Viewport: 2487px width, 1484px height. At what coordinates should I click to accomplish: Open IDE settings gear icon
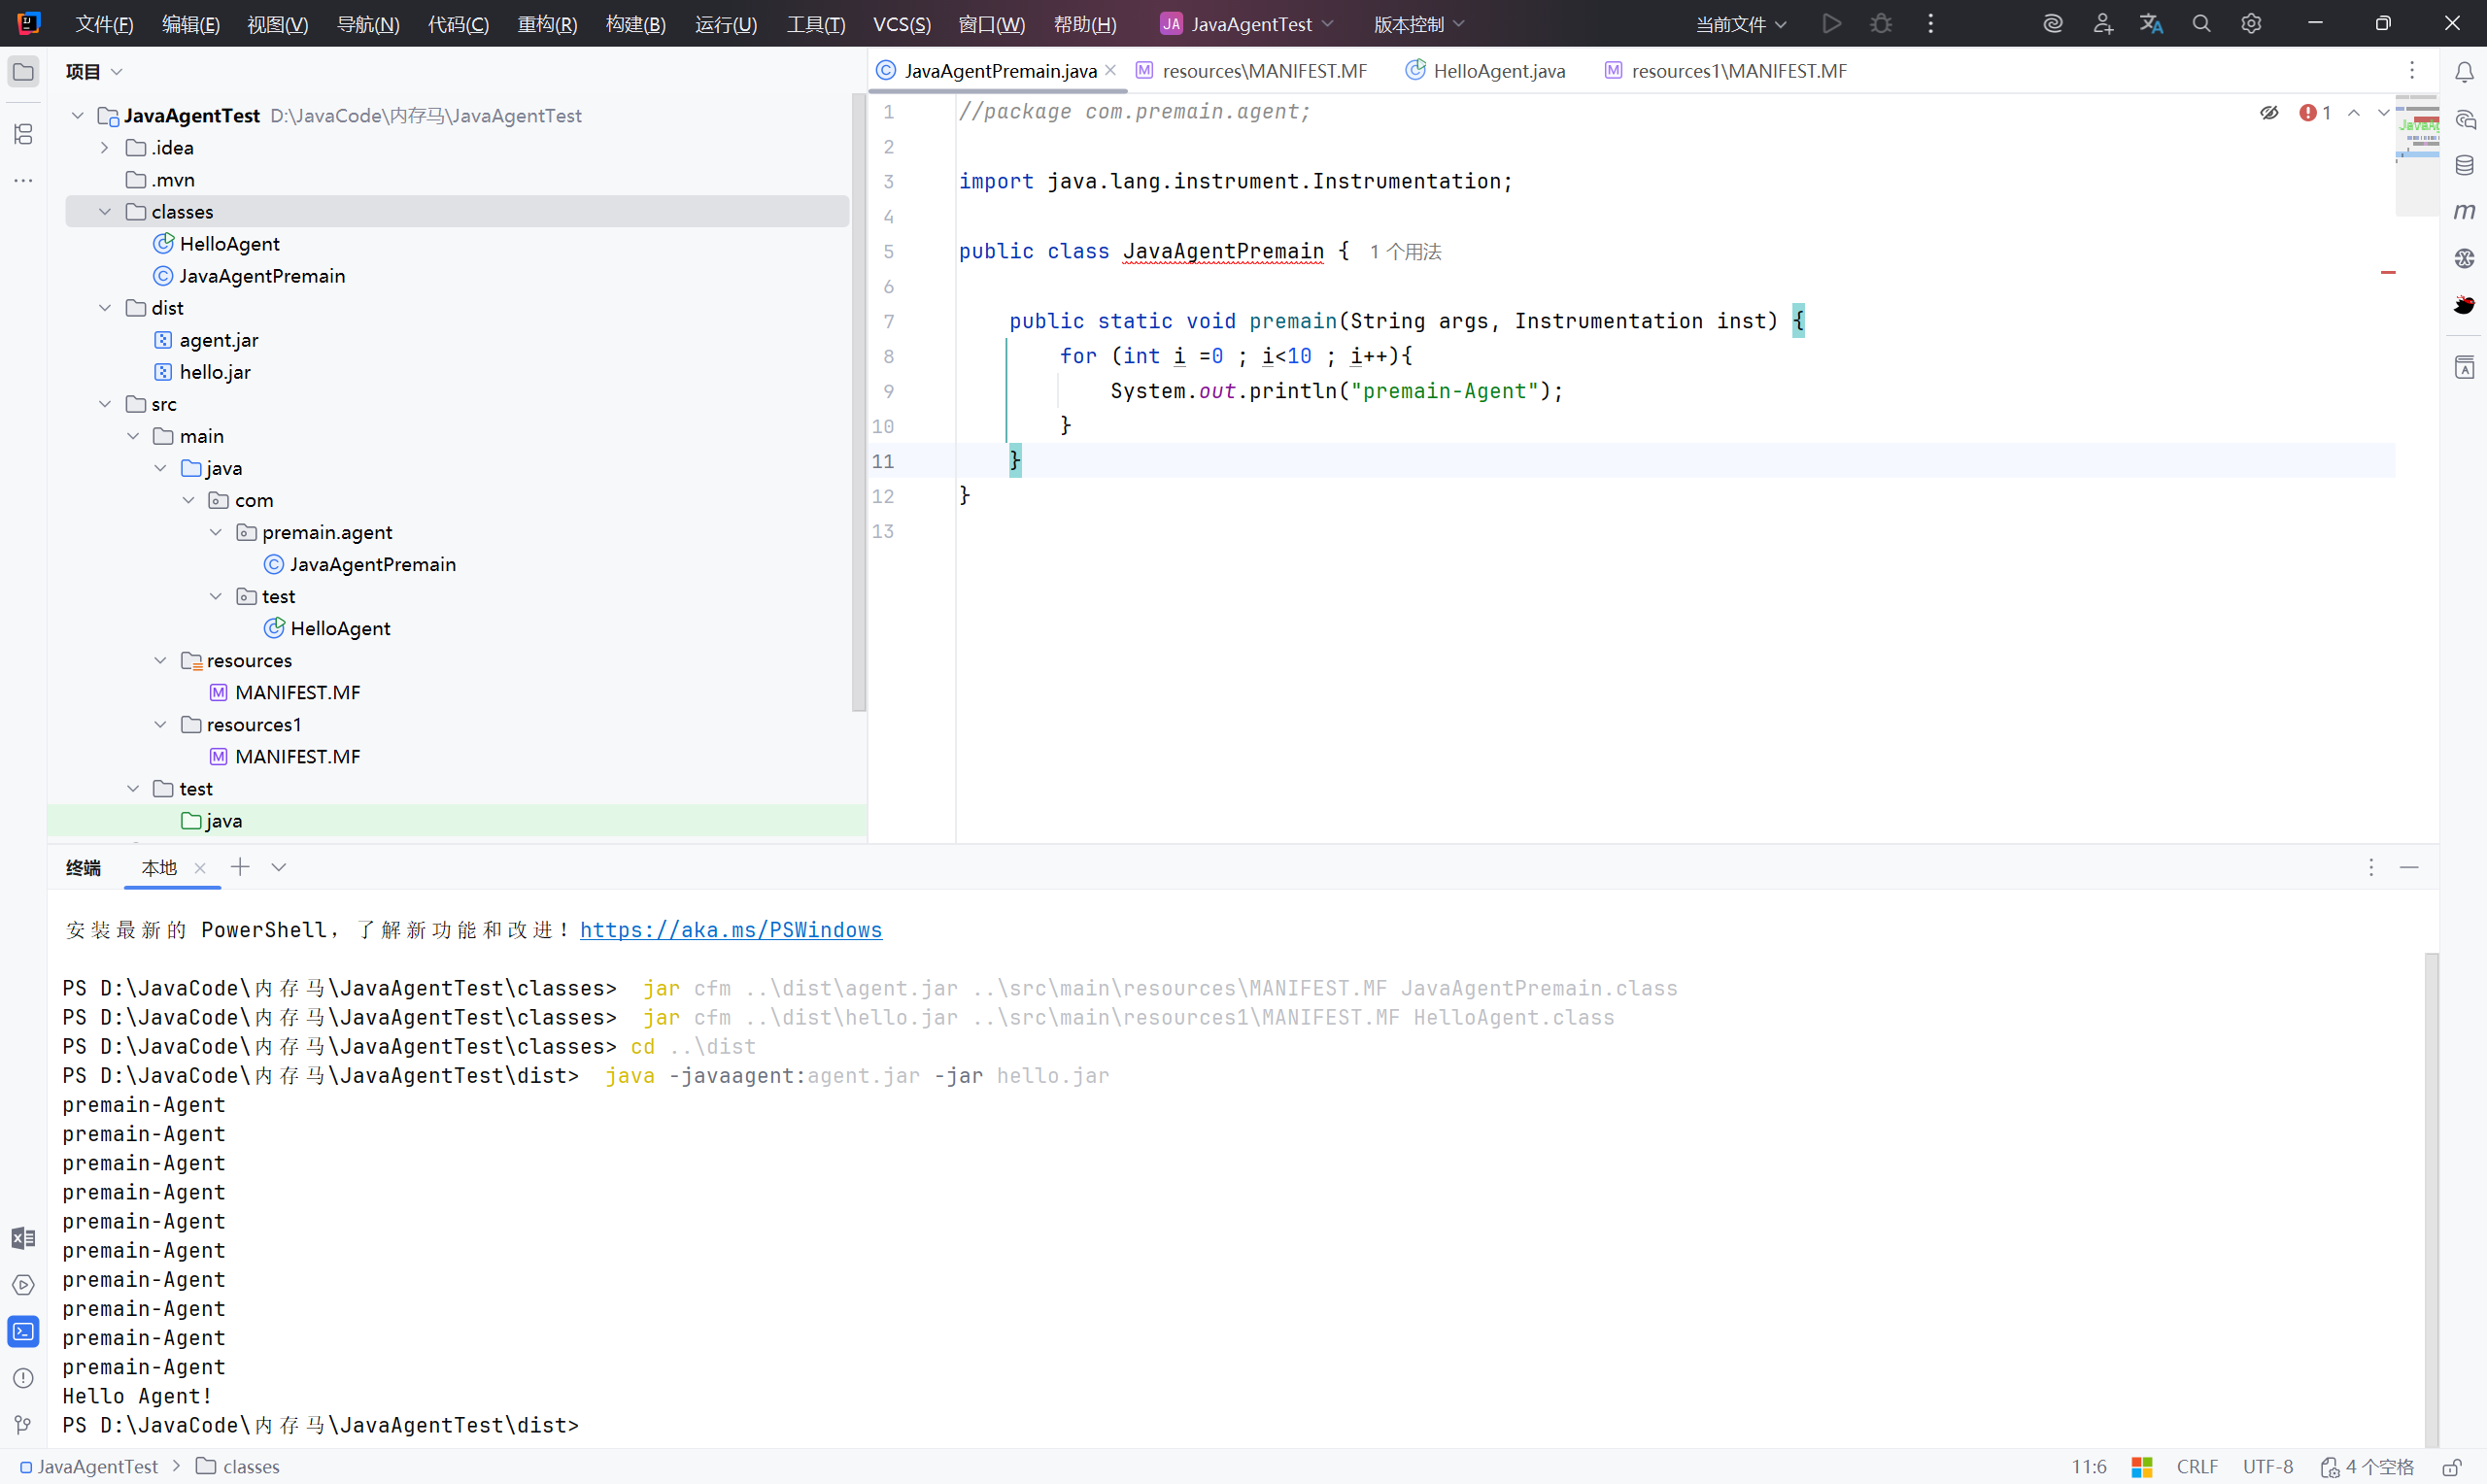tap(2251, 24)
